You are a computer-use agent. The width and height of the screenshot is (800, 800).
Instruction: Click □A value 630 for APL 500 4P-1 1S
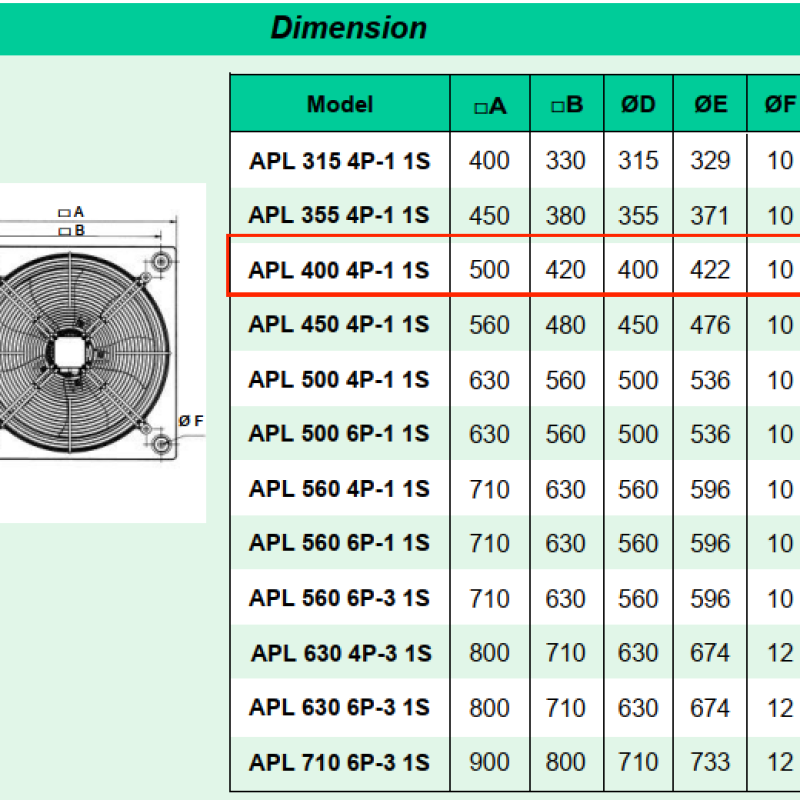[x=489, y=380]
